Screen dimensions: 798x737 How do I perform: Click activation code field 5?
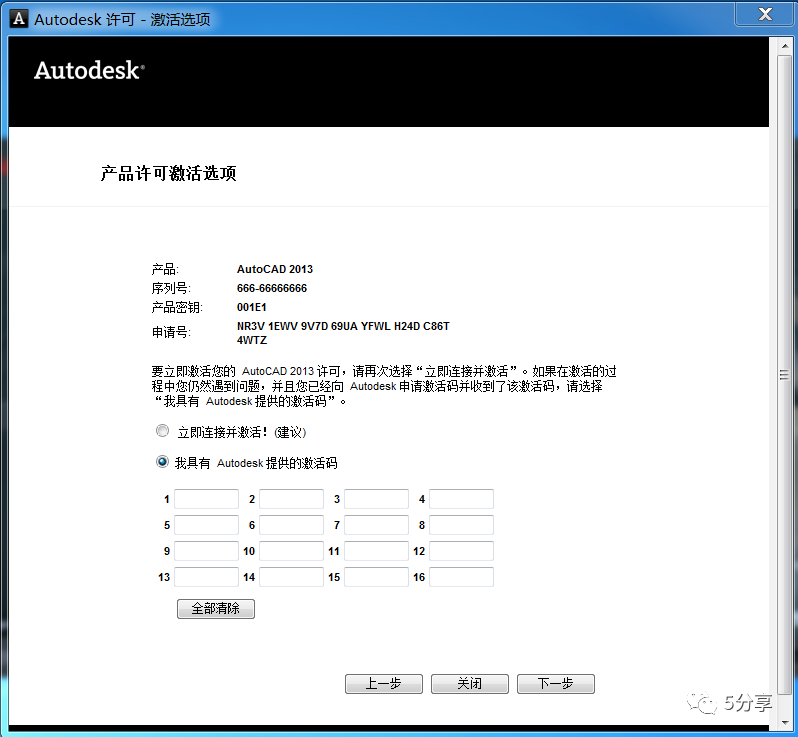point(207,525)
